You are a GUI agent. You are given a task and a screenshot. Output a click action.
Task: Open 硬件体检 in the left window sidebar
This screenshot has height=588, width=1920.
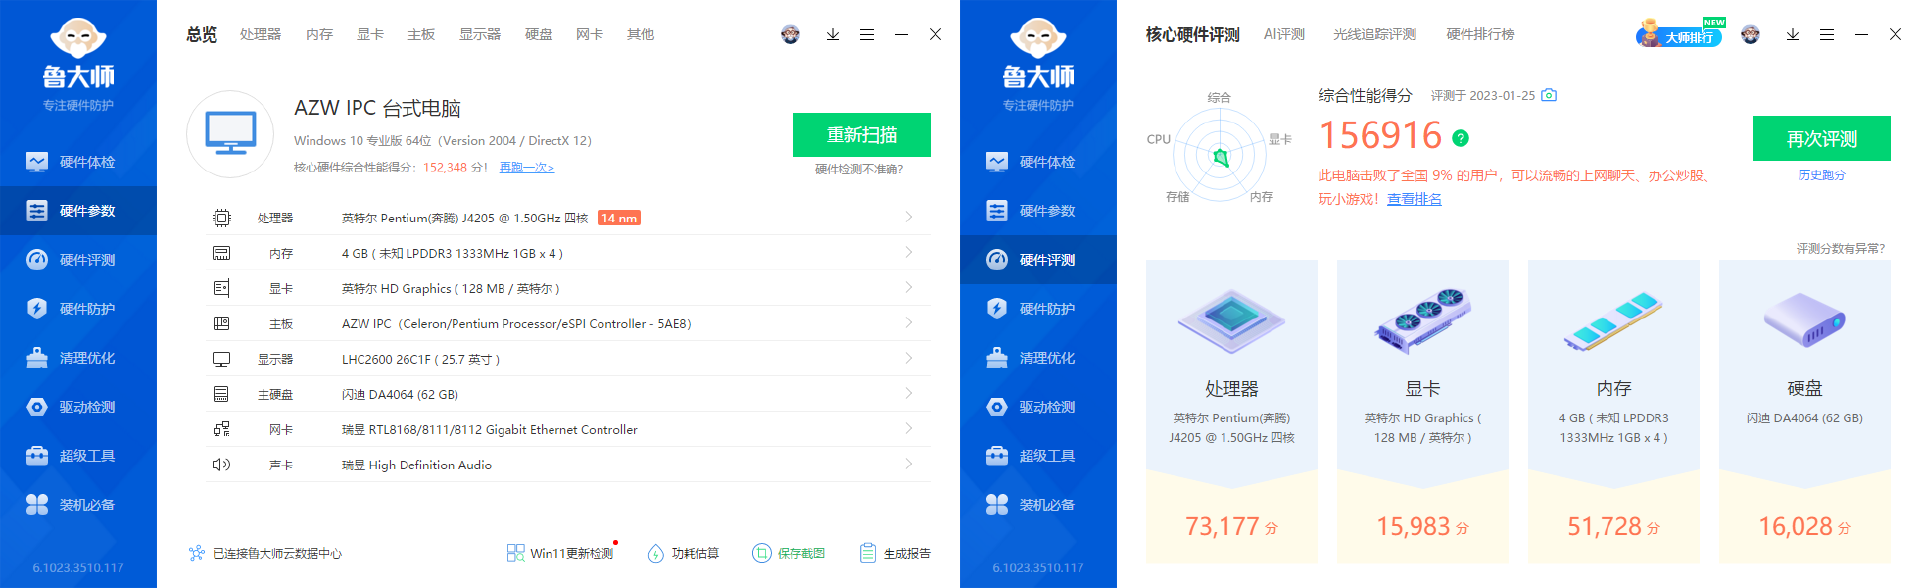coord(78,162)
